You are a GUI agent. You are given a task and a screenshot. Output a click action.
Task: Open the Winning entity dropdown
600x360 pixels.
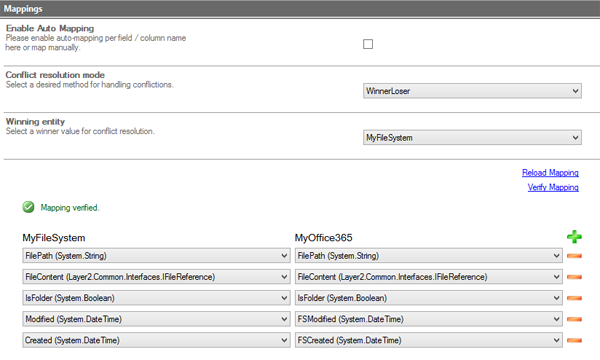472,137
